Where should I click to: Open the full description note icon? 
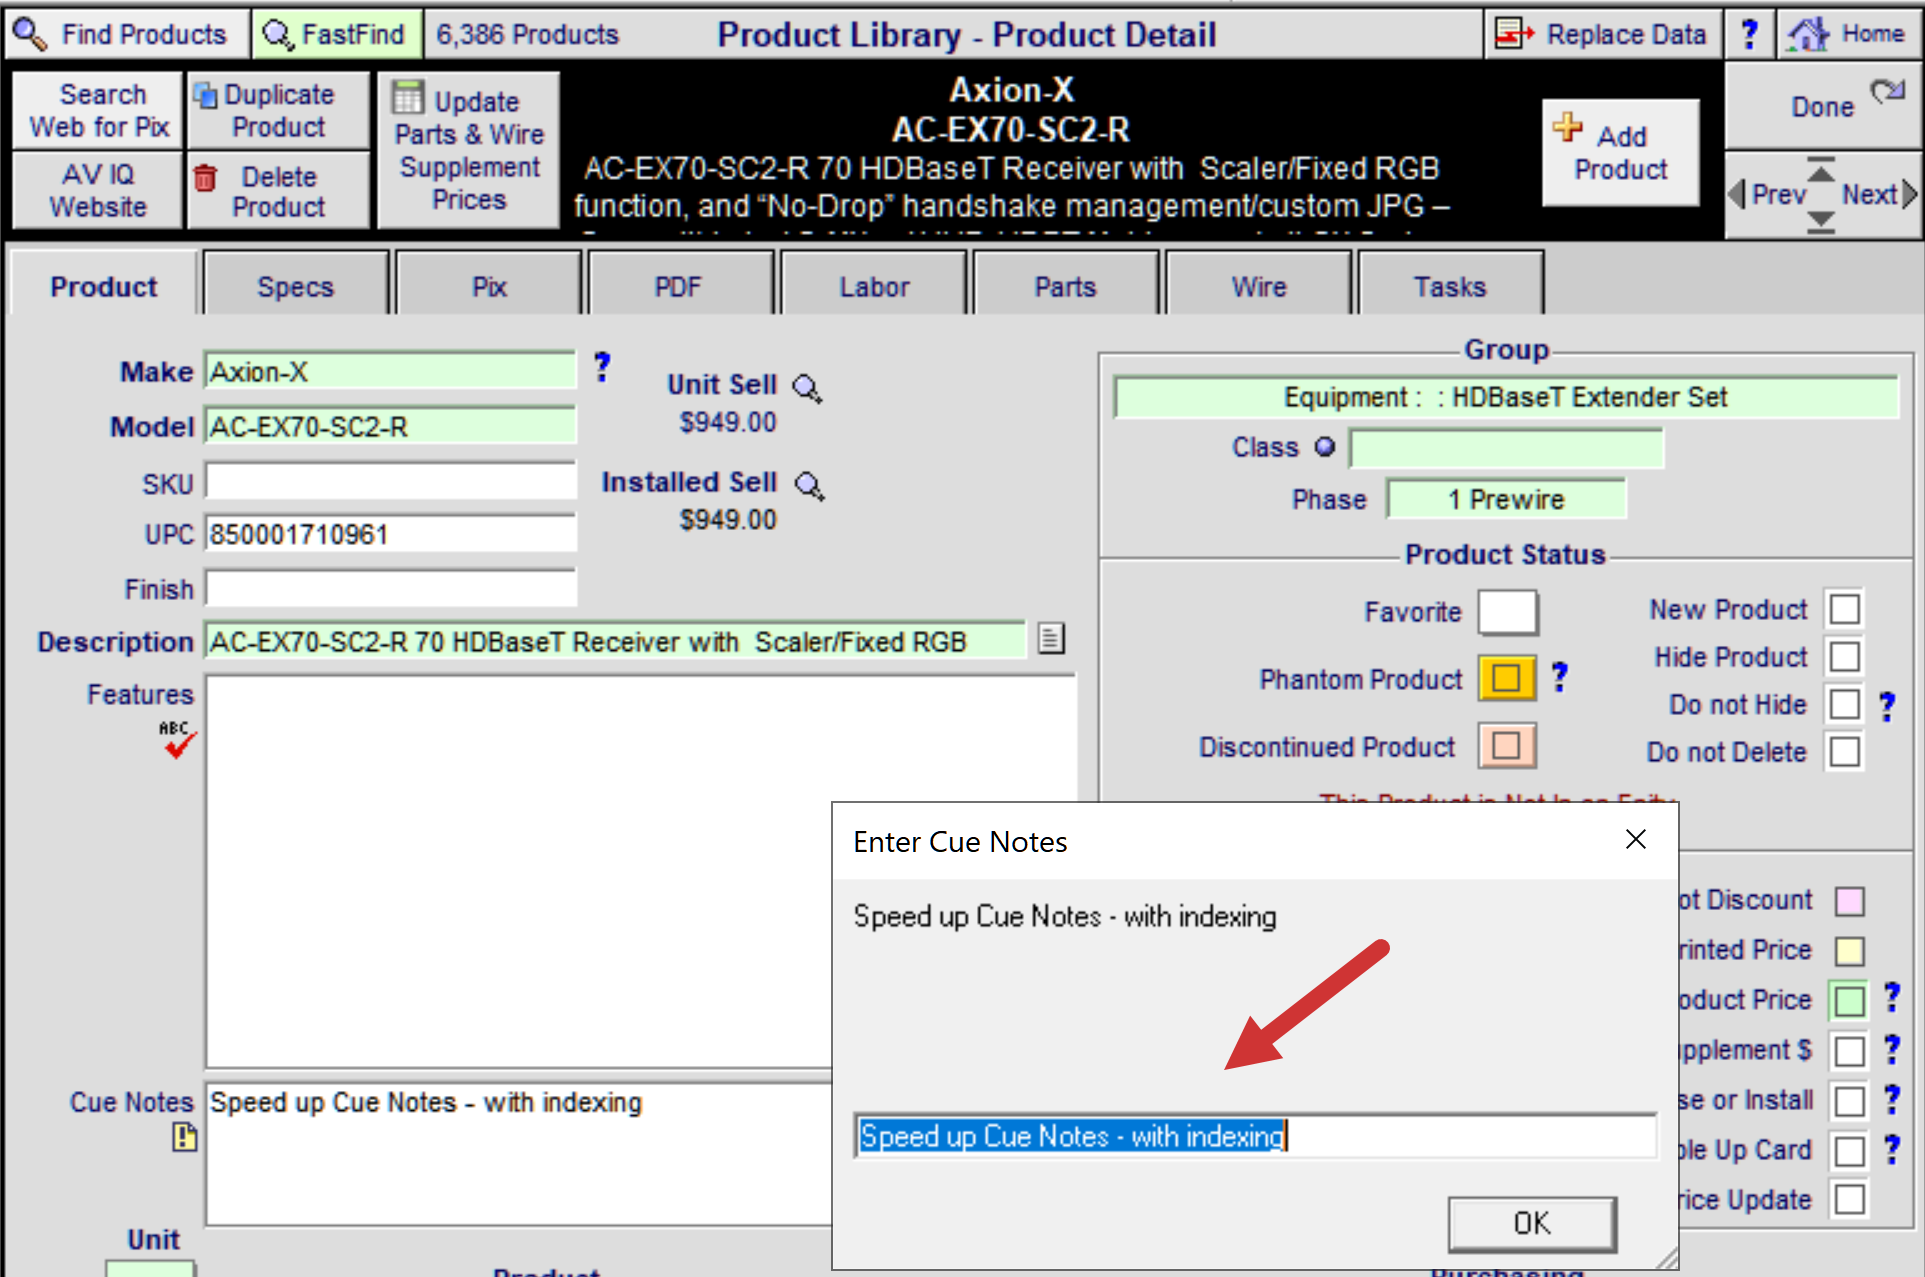pos(1050,638)
